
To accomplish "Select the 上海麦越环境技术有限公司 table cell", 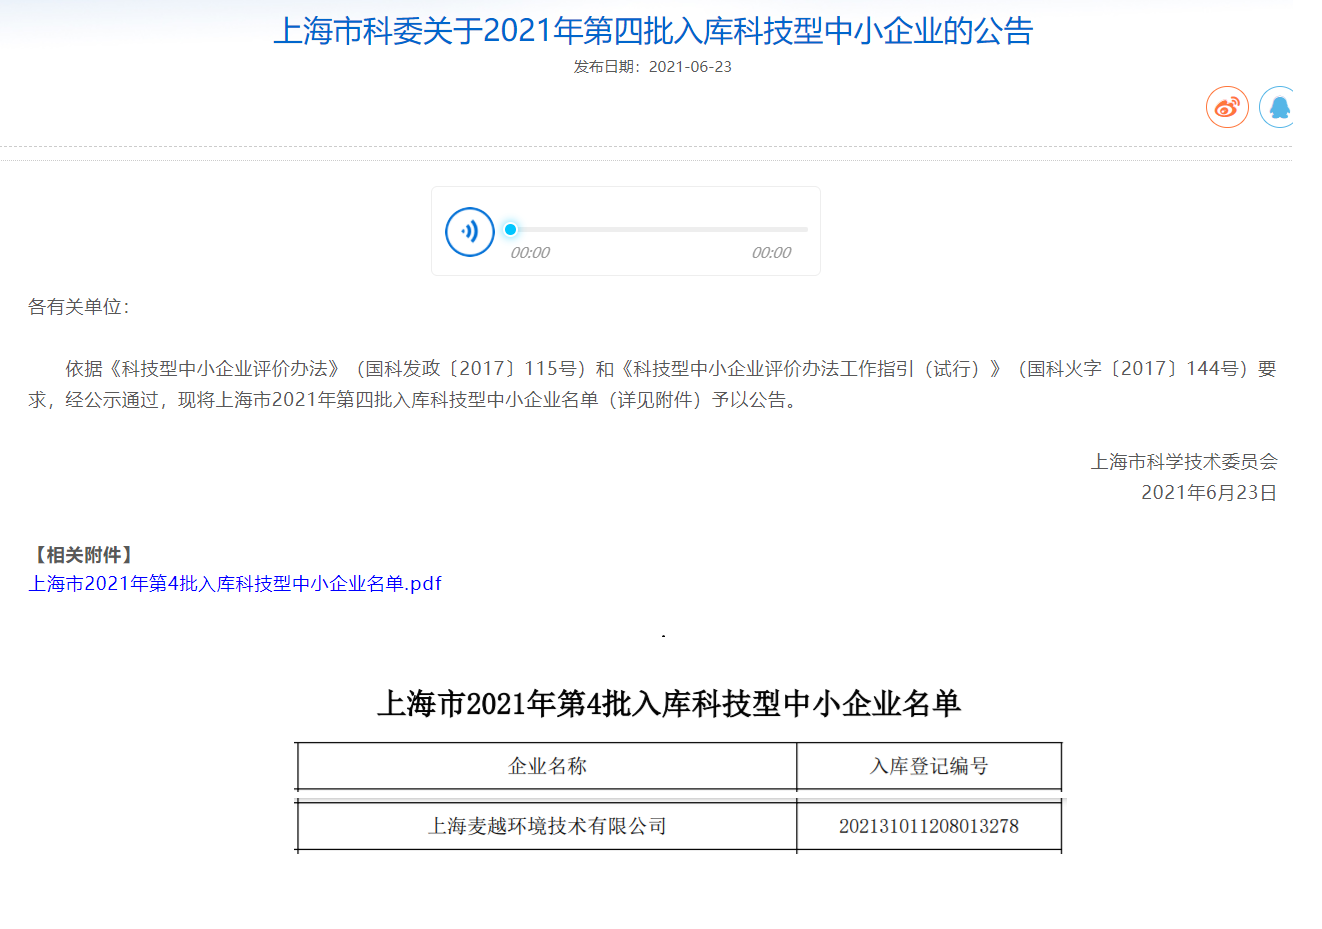I will (547, 826).
